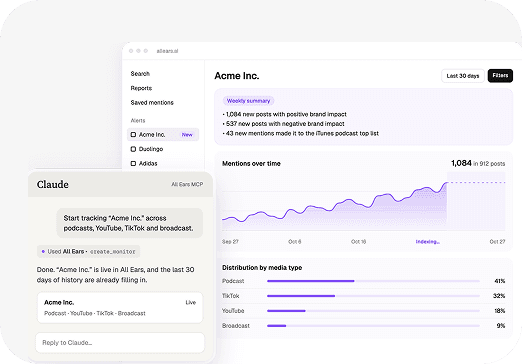Click the YouTube distribution bar

click(x=373, y=311)
